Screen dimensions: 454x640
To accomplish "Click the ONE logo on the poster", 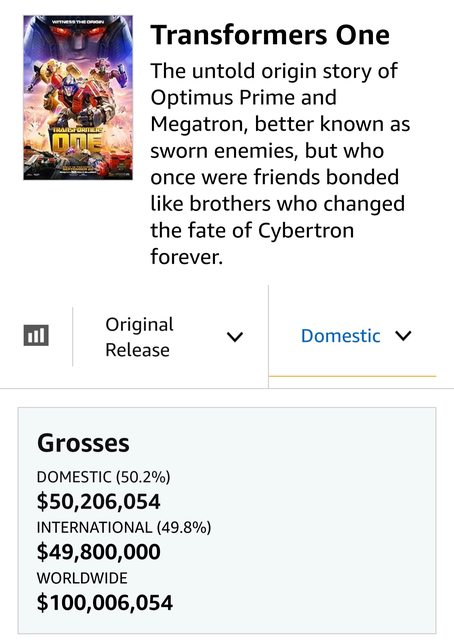I will (76, 142).
